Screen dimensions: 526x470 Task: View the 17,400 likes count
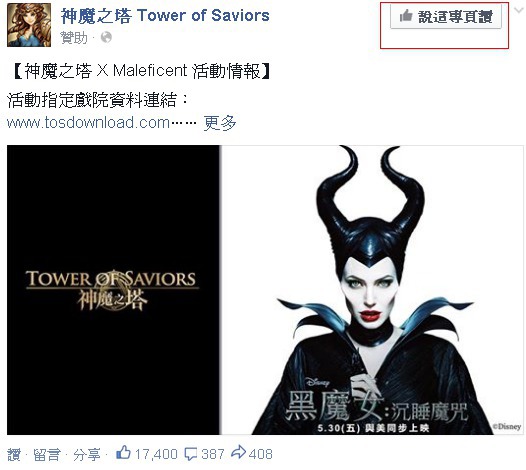pyautogui.click(x=156, y=454)
